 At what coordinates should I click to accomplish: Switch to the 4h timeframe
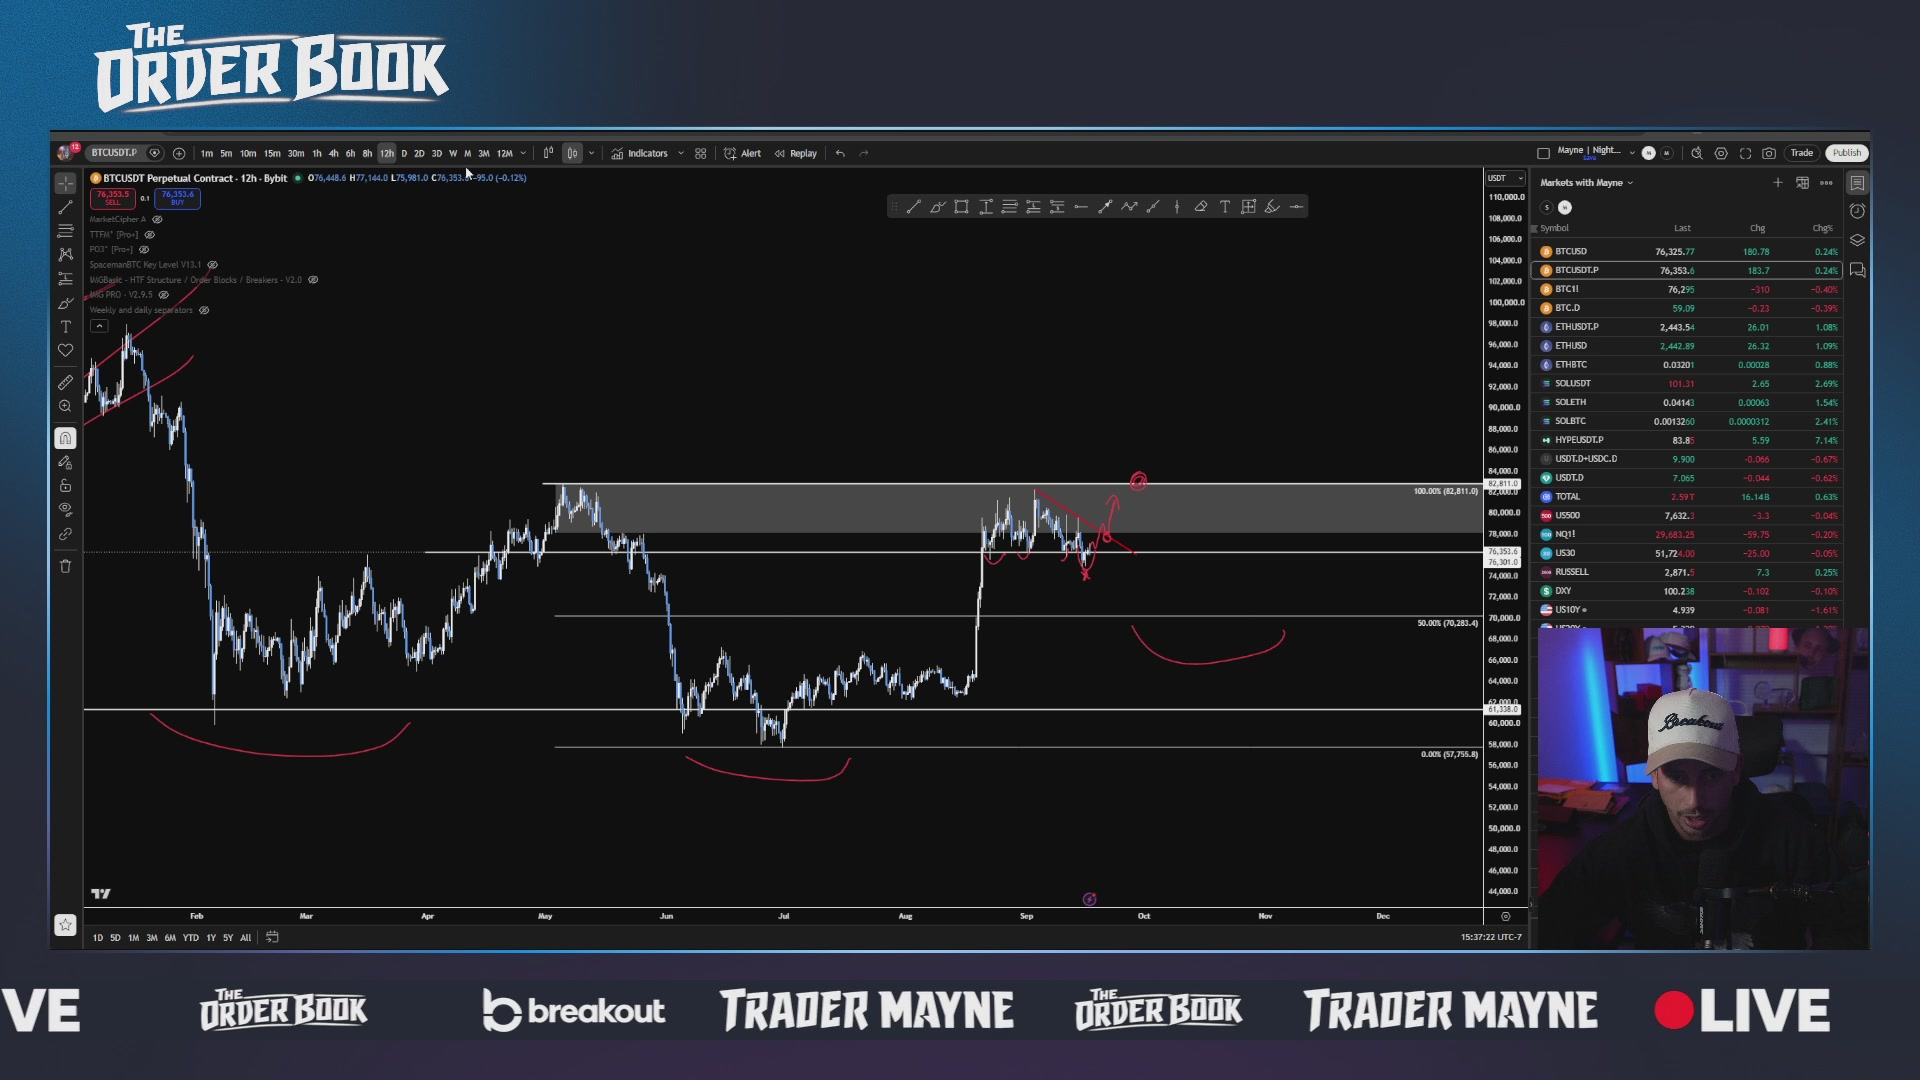pyautogui.click(x=333, y=153)
